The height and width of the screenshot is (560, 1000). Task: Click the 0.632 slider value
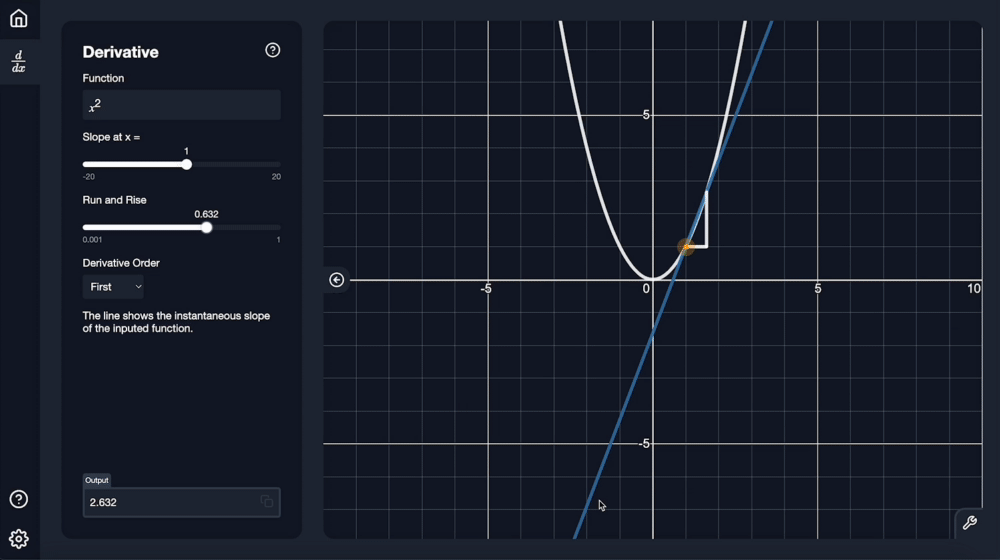(206, 214)
